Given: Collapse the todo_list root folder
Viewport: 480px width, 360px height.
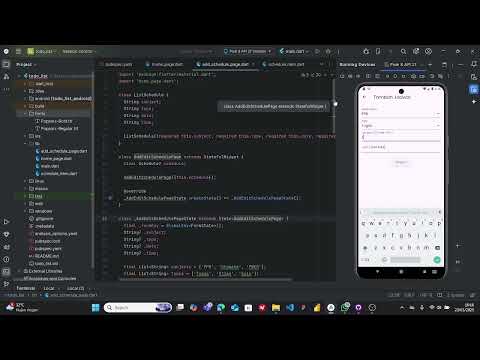Looking at the screenshot, I should 20,76.
